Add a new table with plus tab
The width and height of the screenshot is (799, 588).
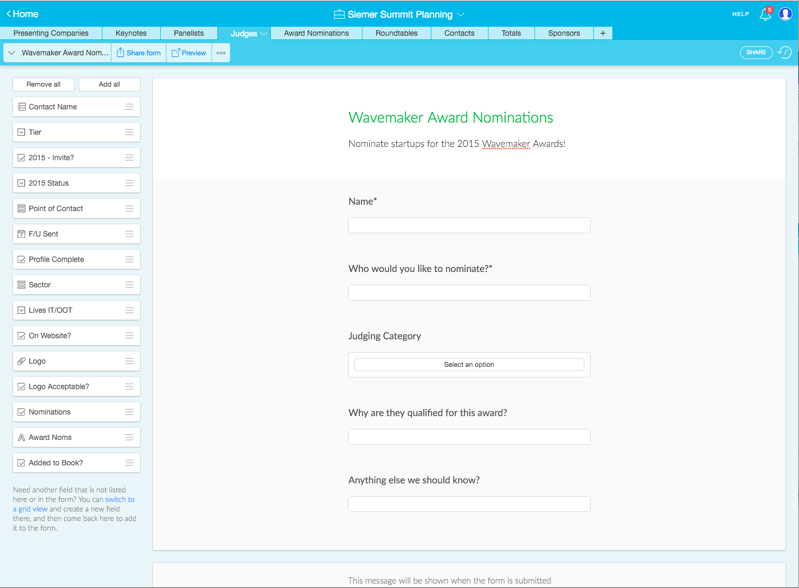point(603,33)
